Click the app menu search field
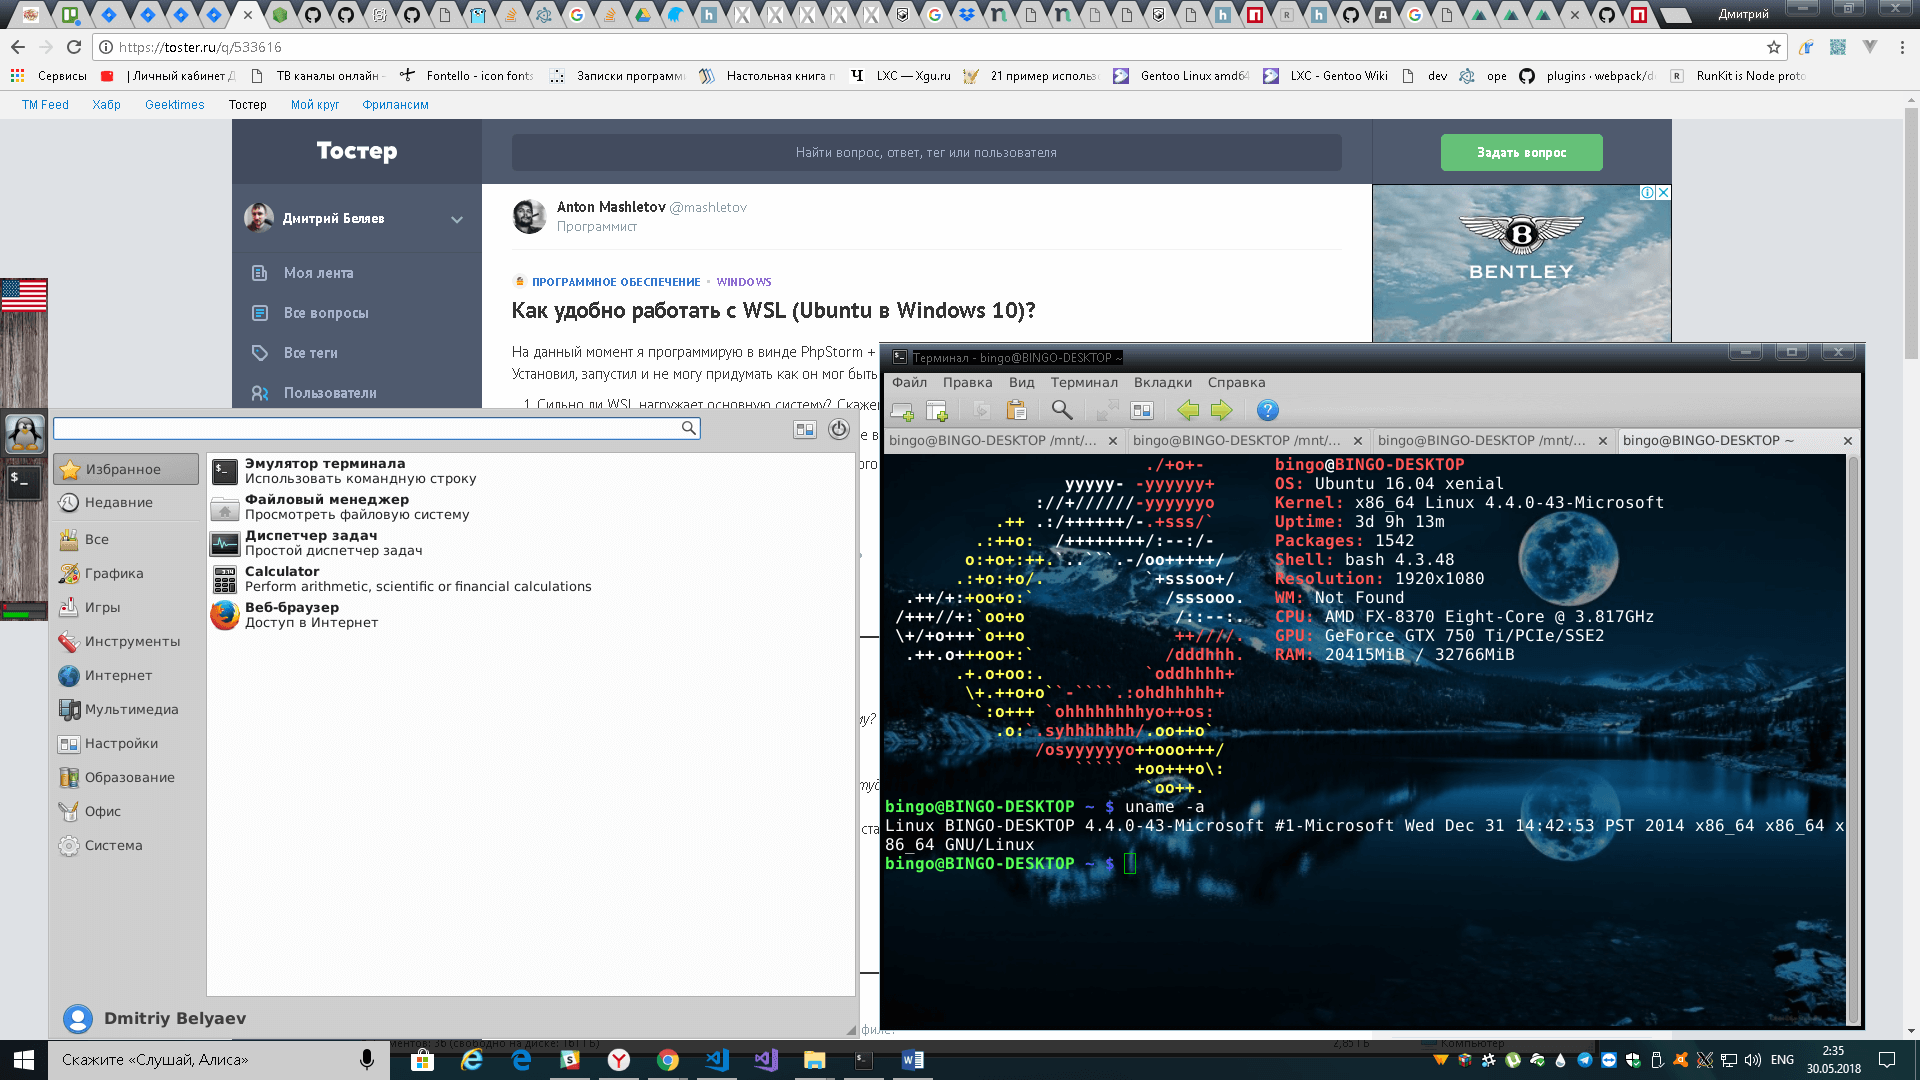The image size is (1920, 1080). click(376, 428)
